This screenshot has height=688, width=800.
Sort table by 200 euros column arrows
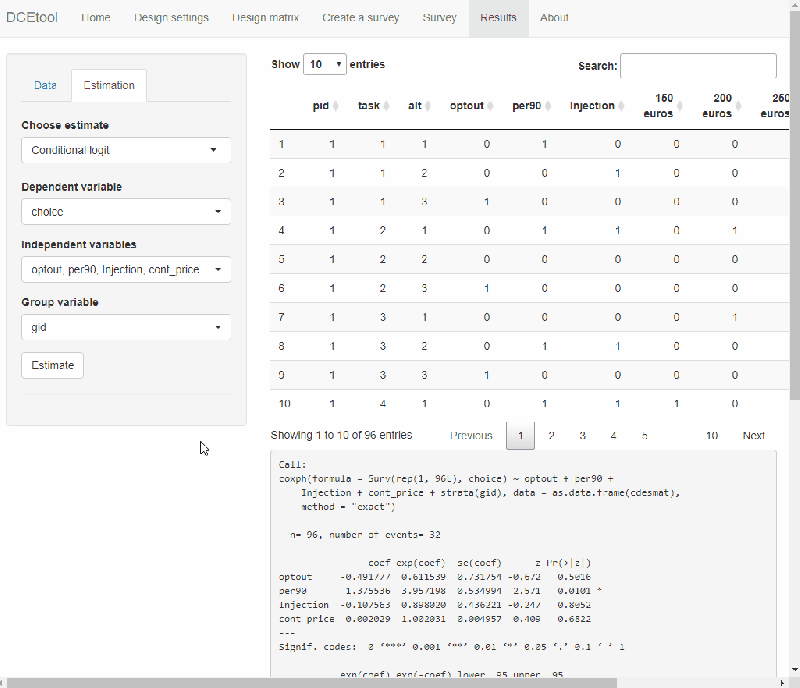[739, 106]
